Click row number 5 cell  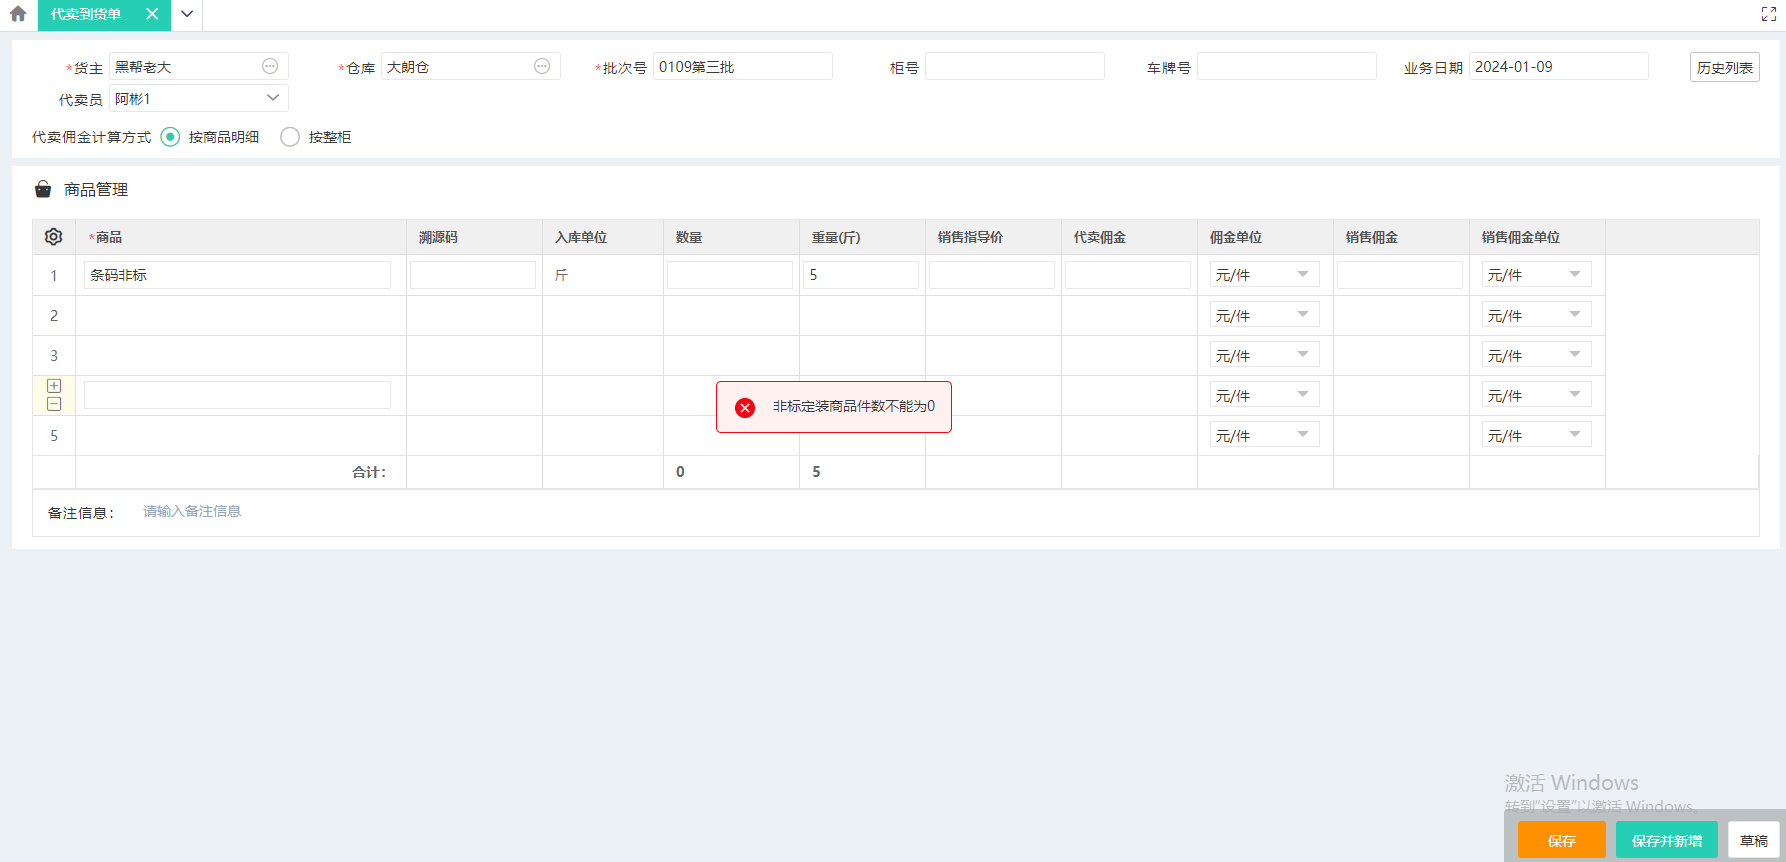pos(54,435)
